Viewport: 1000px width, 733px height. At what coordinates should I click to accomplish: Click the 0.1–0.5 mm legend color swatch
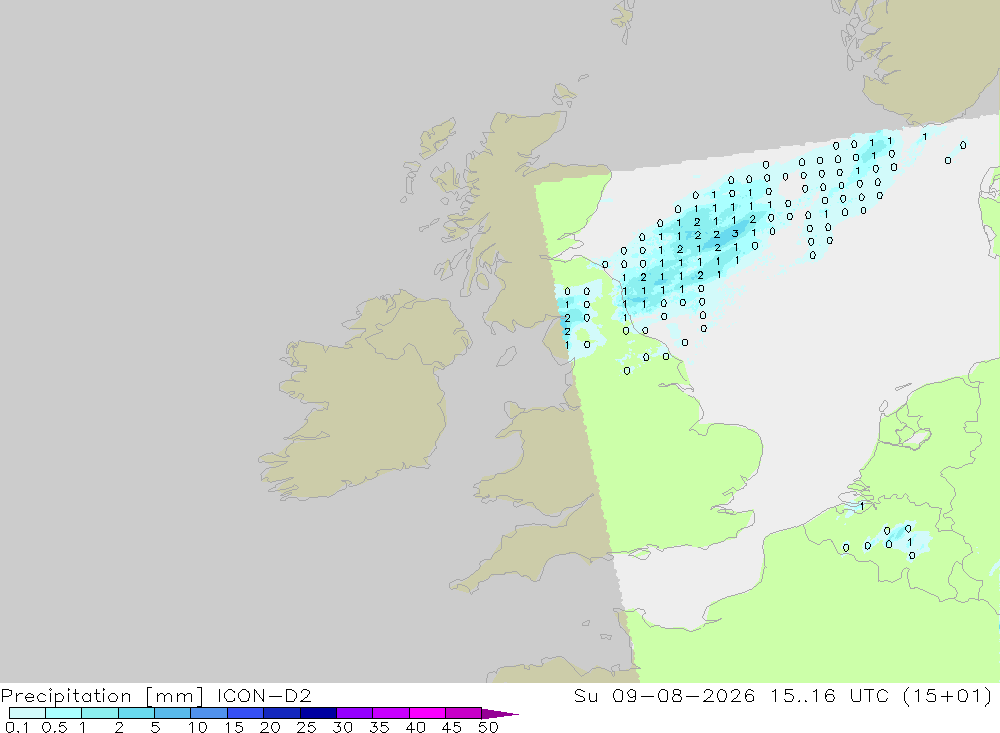[x=27, y=713]
